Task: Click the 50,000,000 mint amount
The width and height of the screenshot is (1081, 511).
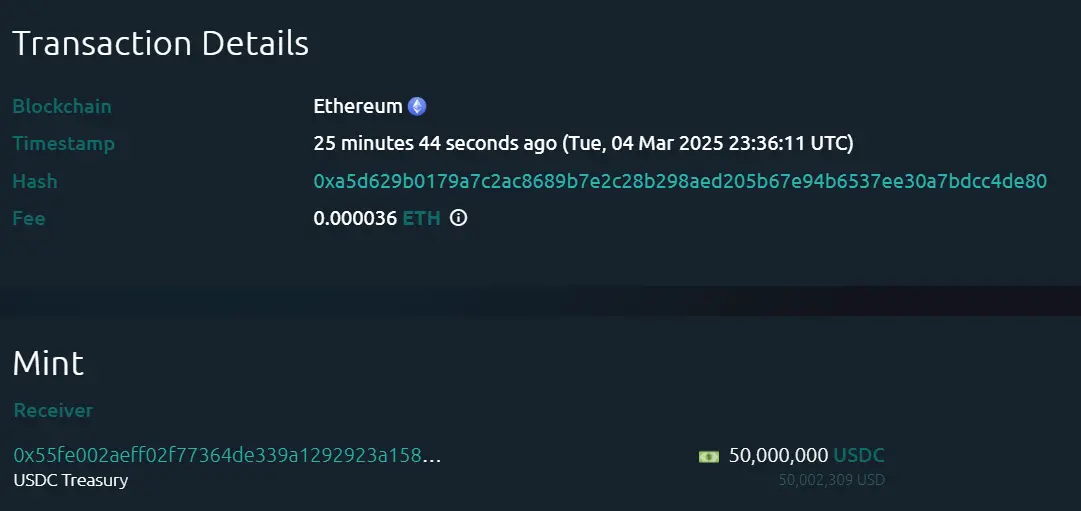Action: (778, 456)
